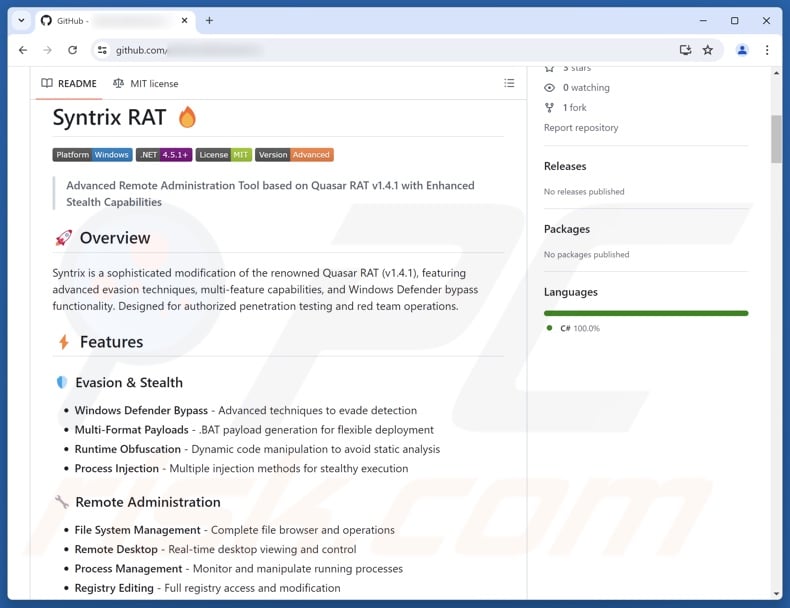Click 'No releases published' text

pyautogui.click(x=584, y=191)
